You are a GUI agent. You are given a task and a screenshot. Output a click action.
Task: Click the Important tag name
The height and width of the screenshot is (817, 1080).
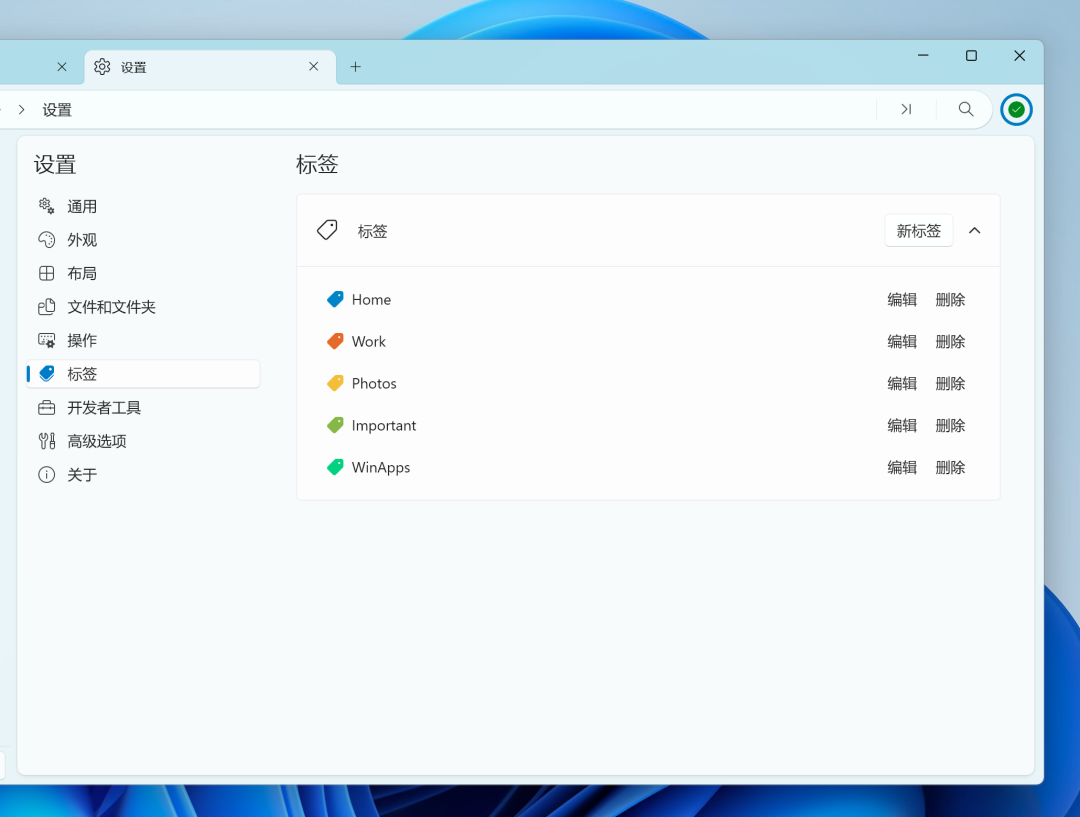click(384, 426)
